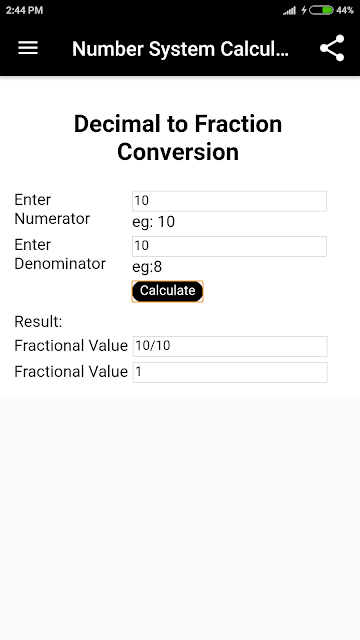Tap the first Fractional Value label
This screenshot has width=360, height=640.
[x=71, y=346]
